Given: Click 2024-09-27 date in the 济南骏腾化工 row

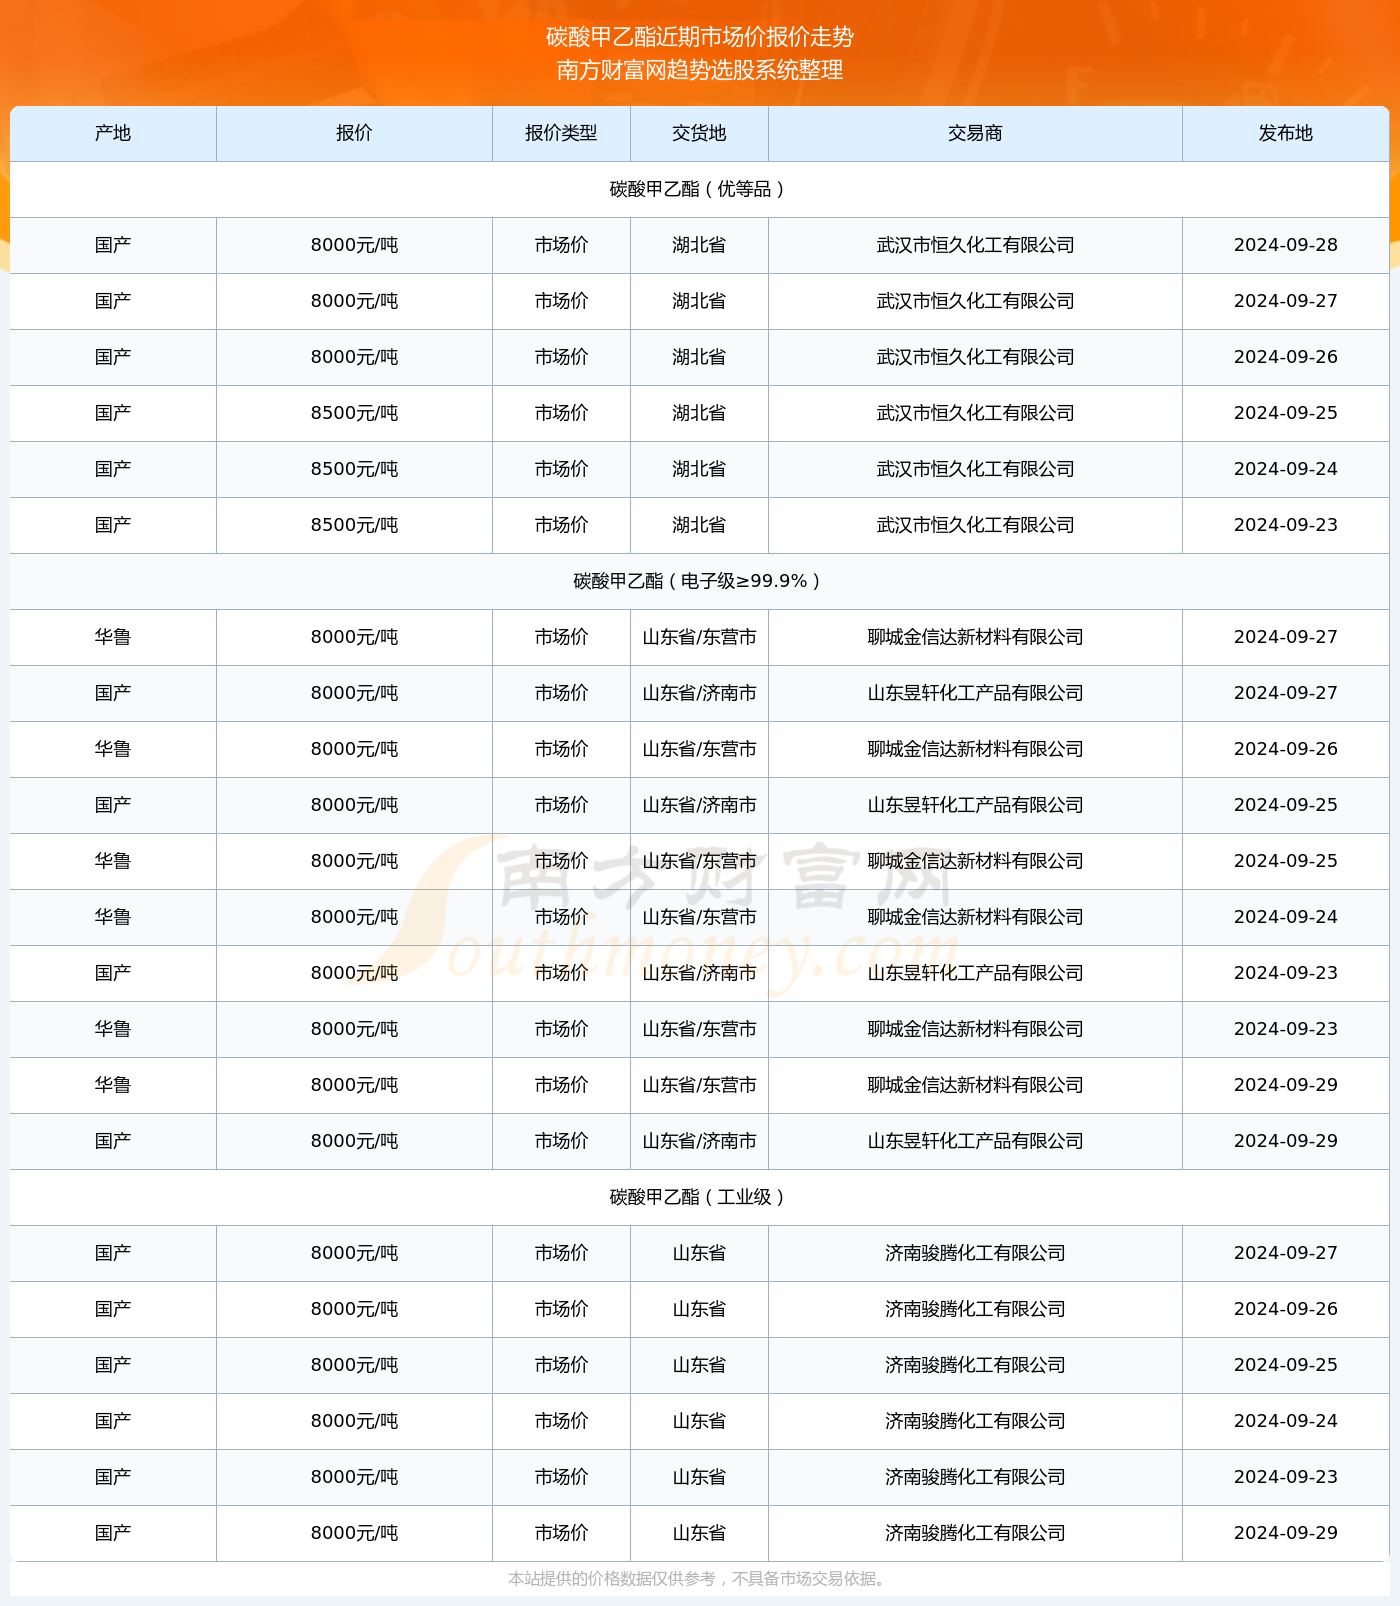Looking at the screenshot, I should point(1285,1253).
